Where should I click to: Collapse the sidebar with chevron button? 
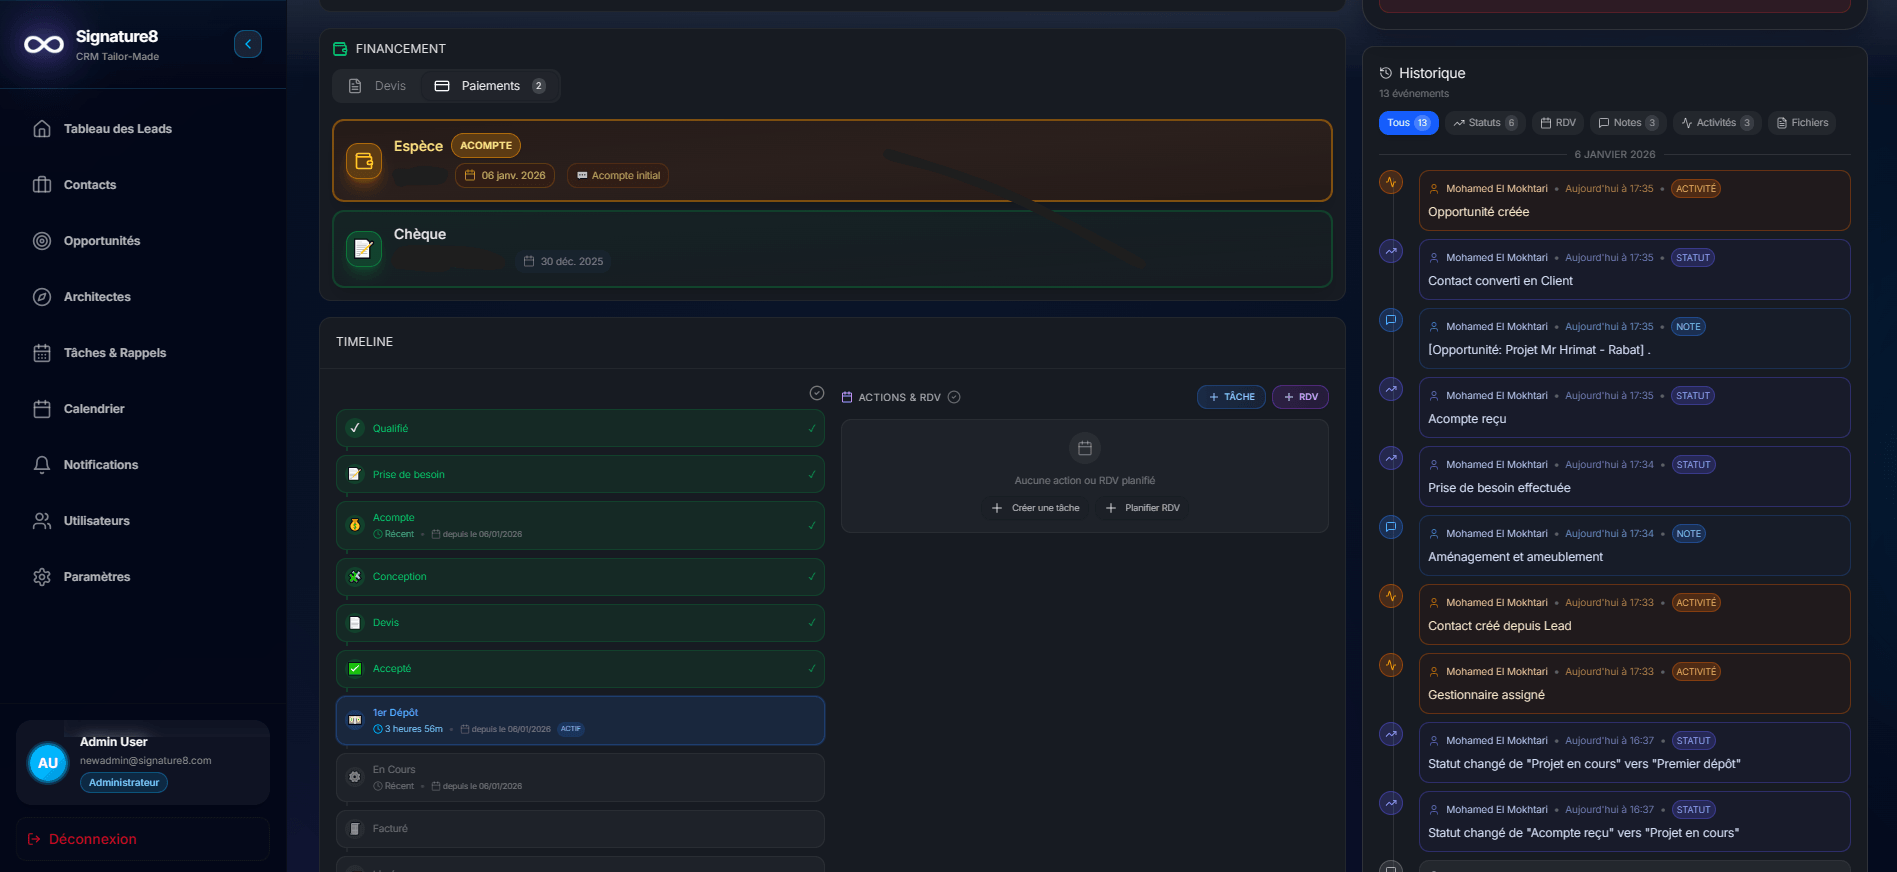coord(248,44)
